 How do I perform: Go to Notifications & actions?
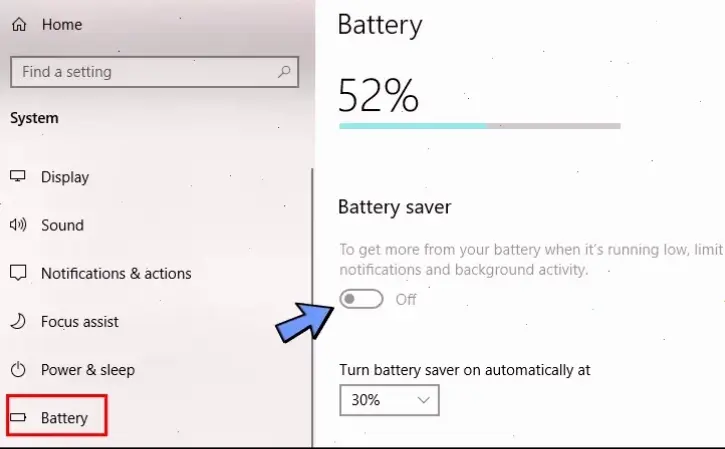(116, 273)
